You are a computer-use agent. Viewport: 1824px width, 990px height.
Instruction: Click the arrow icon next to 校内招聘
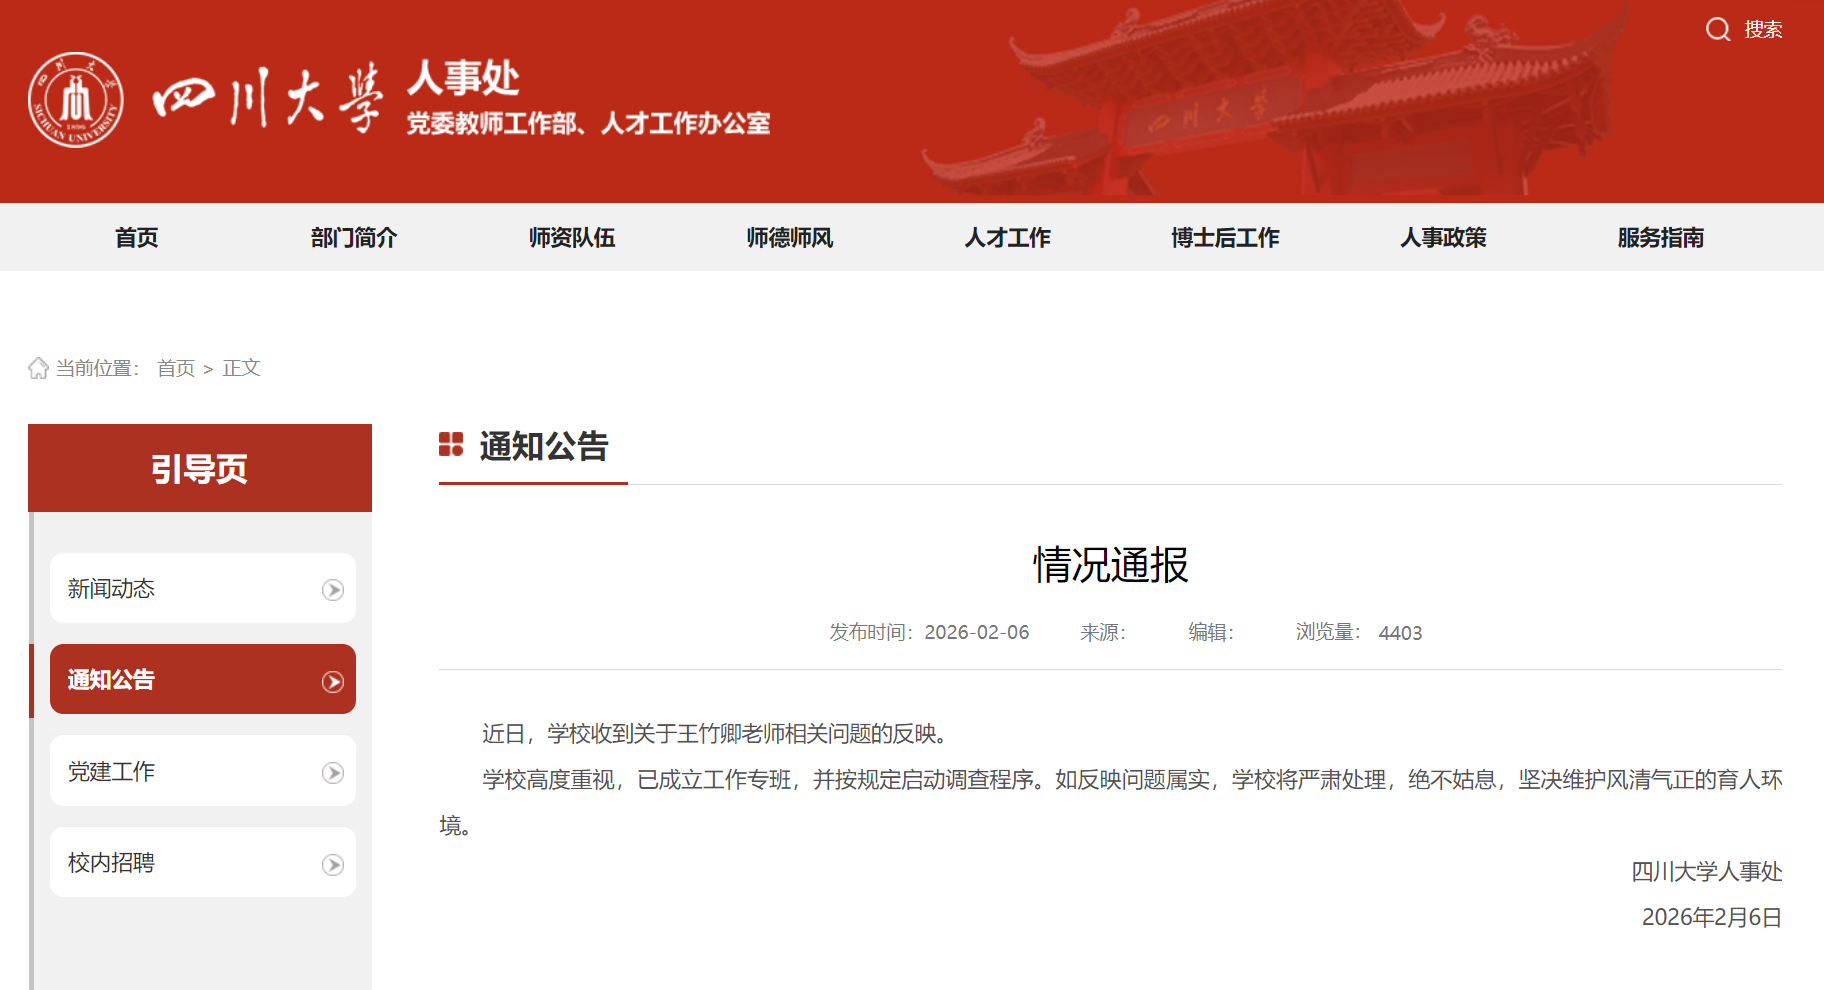pos(333,862)
